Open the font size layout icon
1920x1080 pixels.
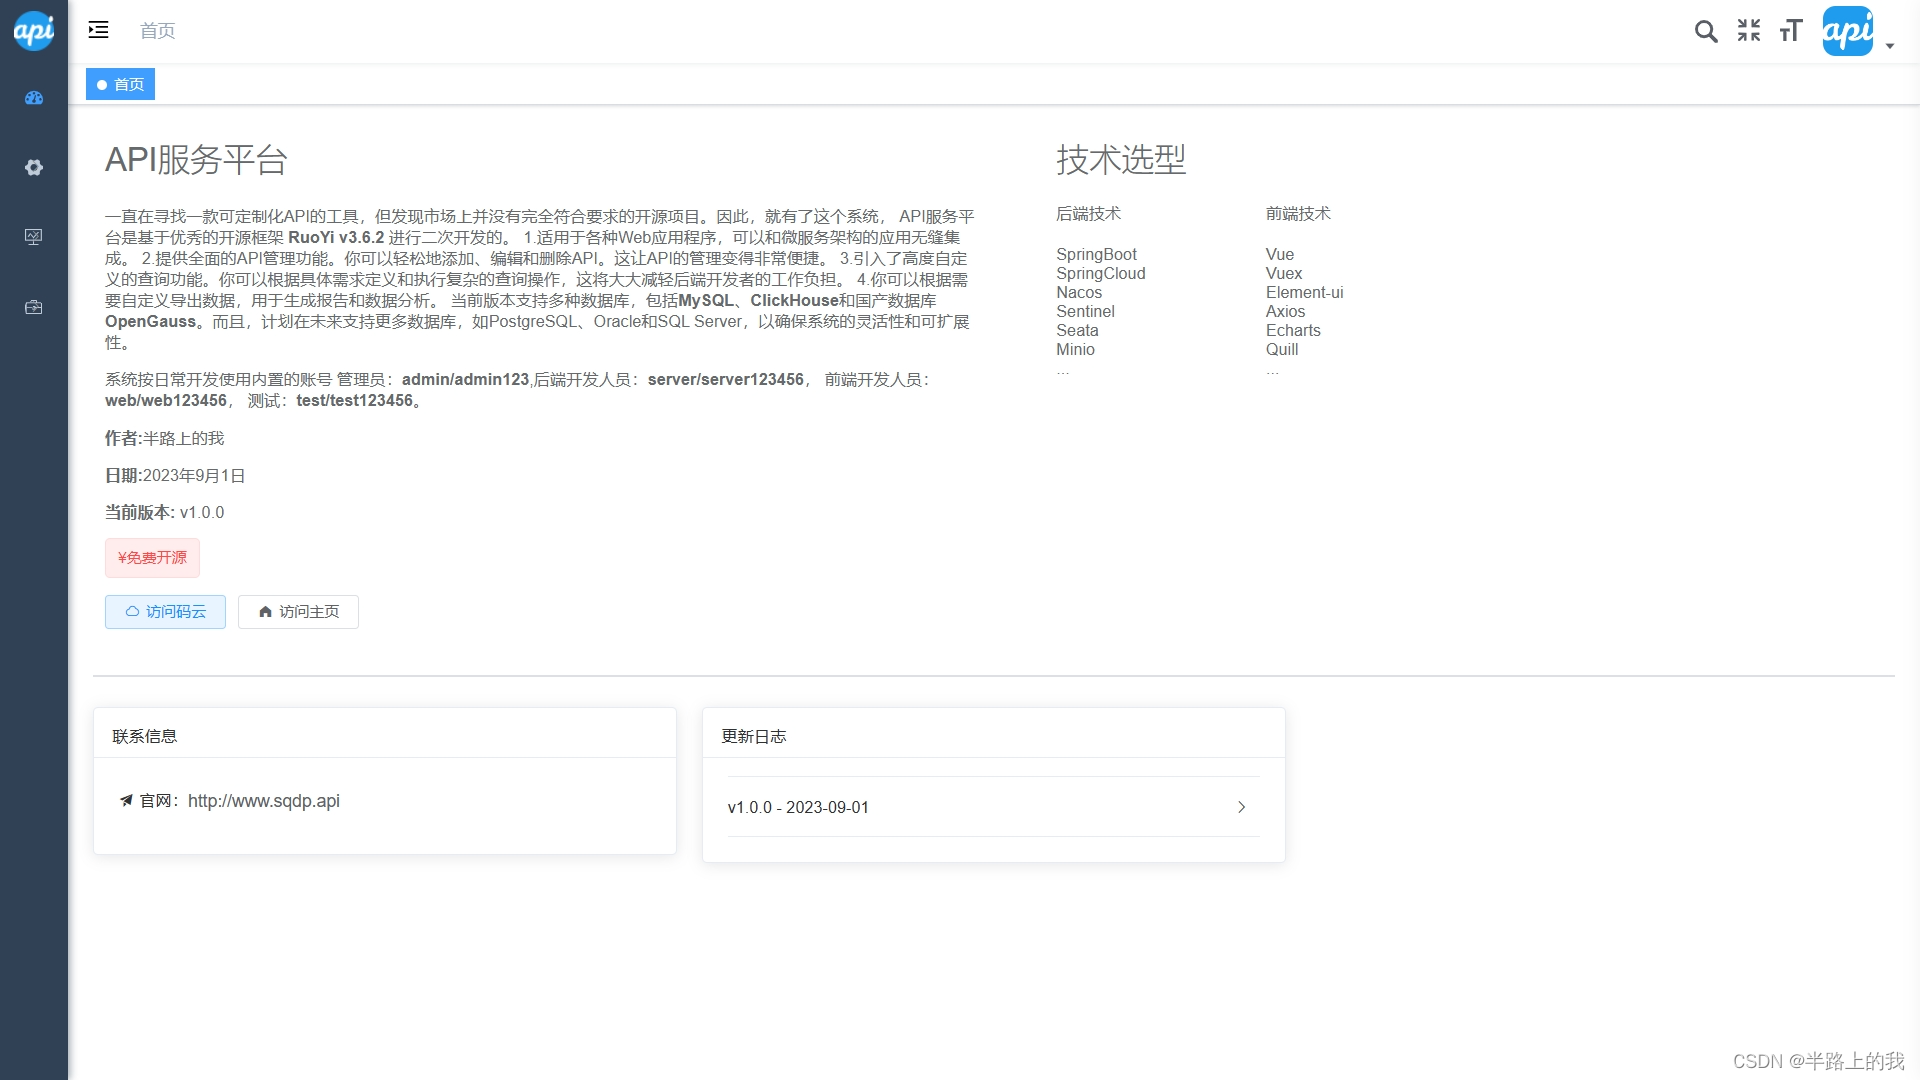1791,31
